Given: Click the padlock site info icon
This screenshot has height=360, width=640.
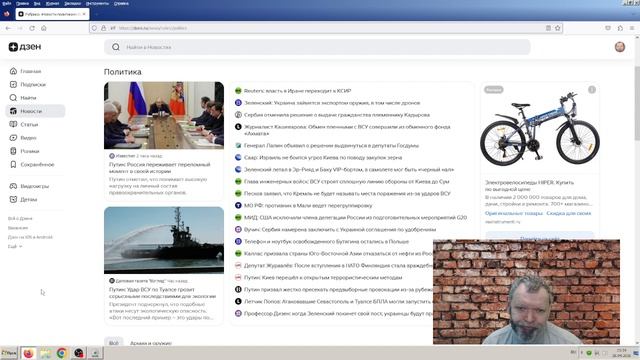Looking at the screenshot, I should click(x=104, y=28).
